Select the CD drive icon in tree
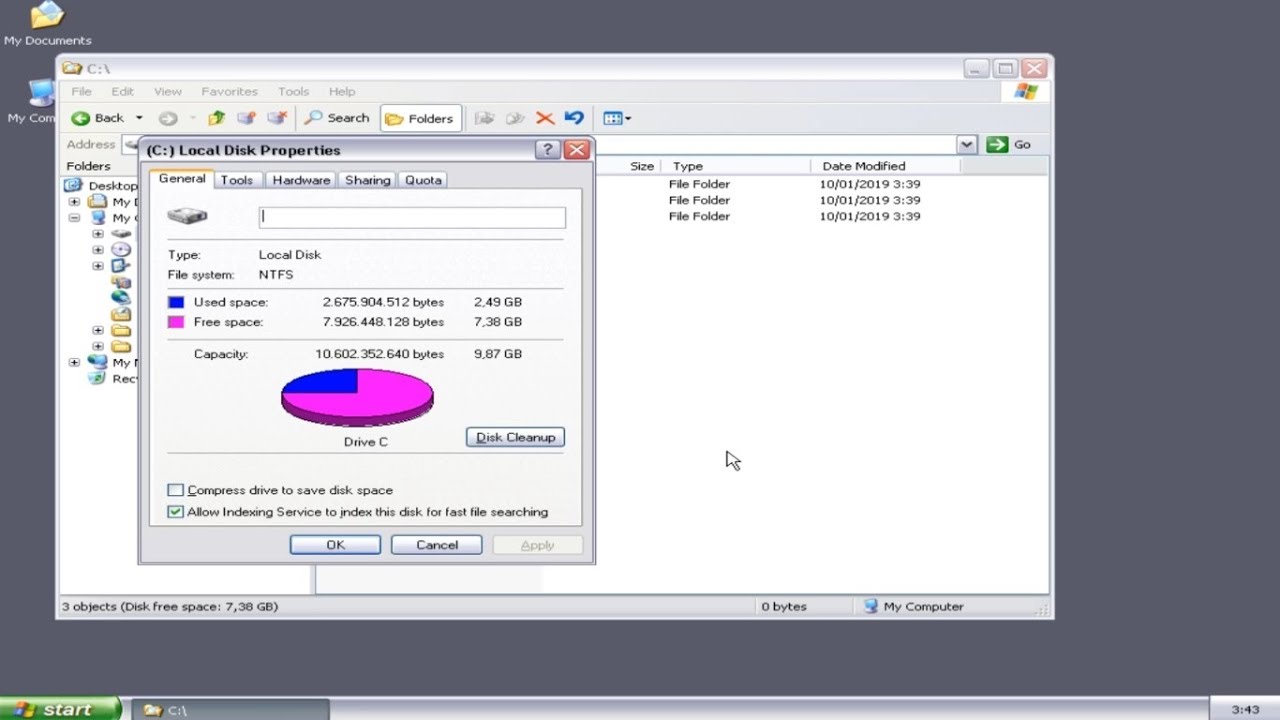 click(121, 250)
